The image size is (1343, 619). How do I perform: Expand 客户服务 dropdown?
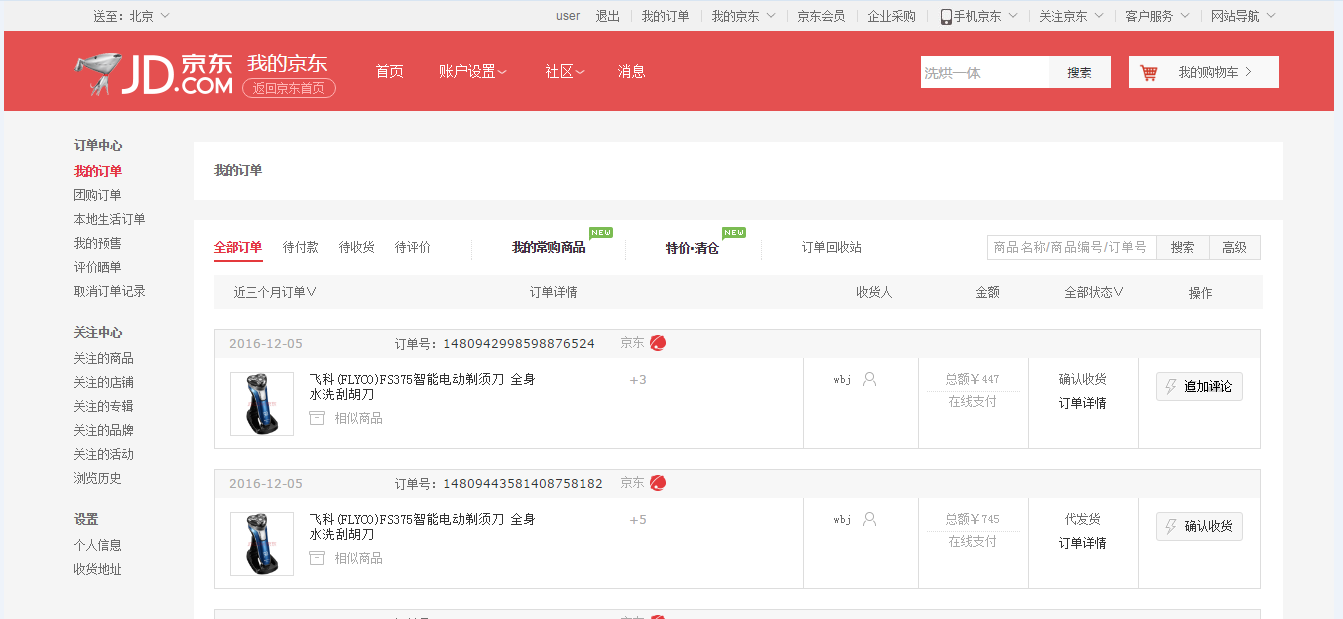1157,16
